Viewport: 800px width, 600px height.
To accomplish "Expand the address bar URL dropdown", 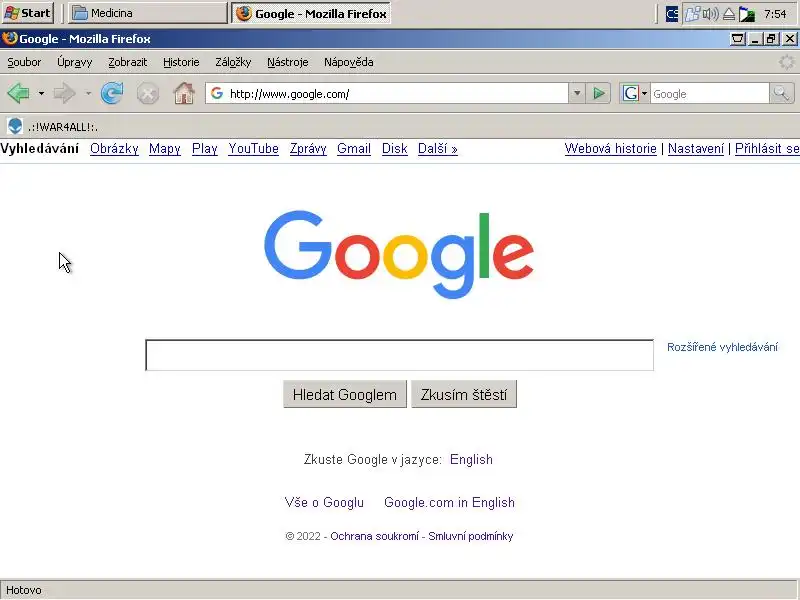I will tap(577, 93).
